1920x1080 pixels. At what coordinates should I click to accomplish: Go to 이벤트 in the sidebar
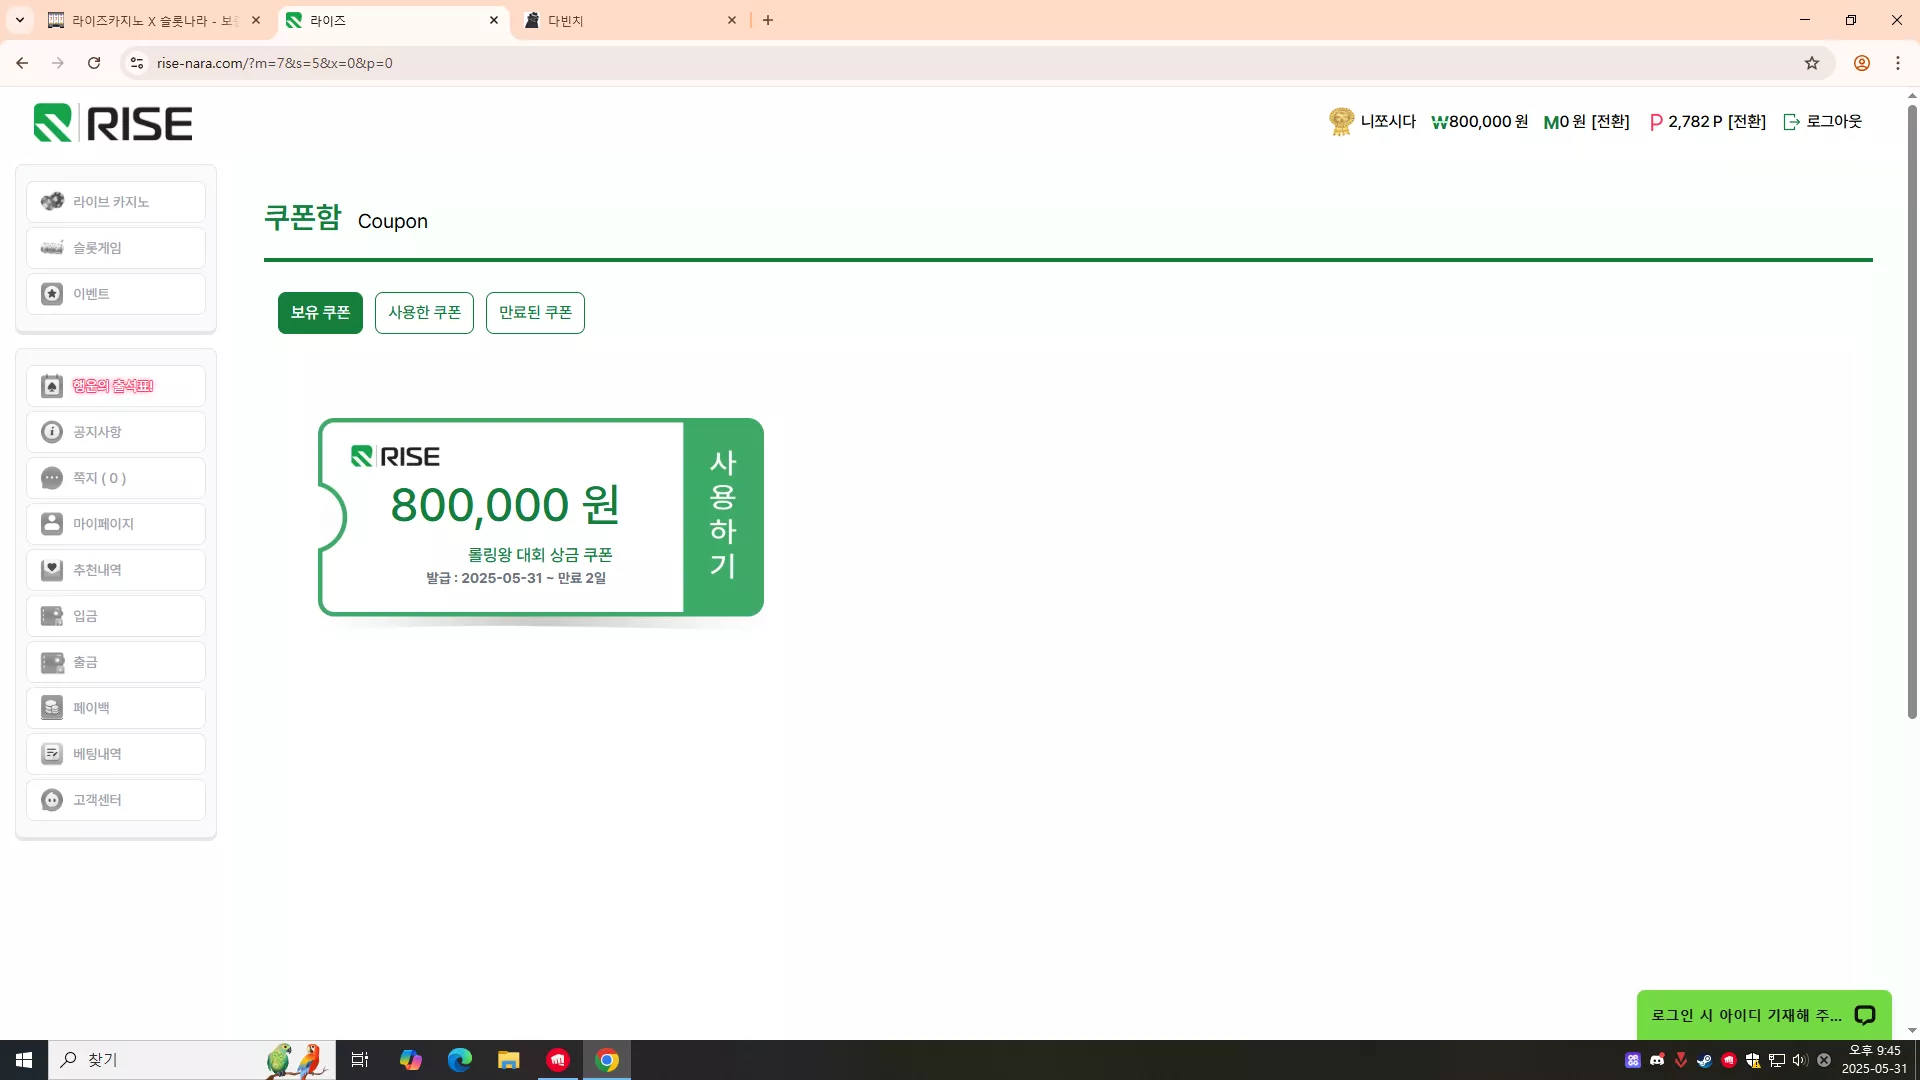(x=116, y=294)
